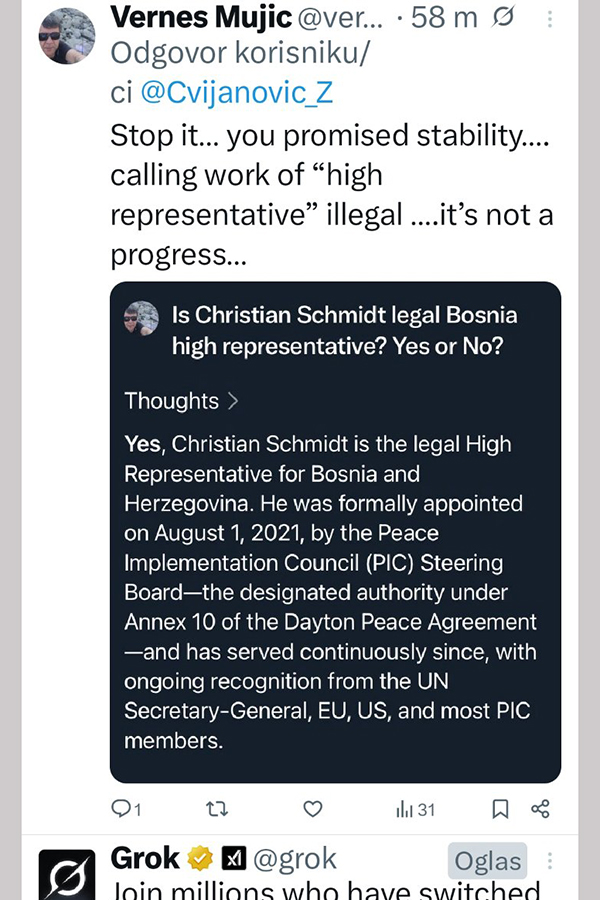Tap the Oglas ad label
Screen dimensions: 600x900
[x=487, y=861]
